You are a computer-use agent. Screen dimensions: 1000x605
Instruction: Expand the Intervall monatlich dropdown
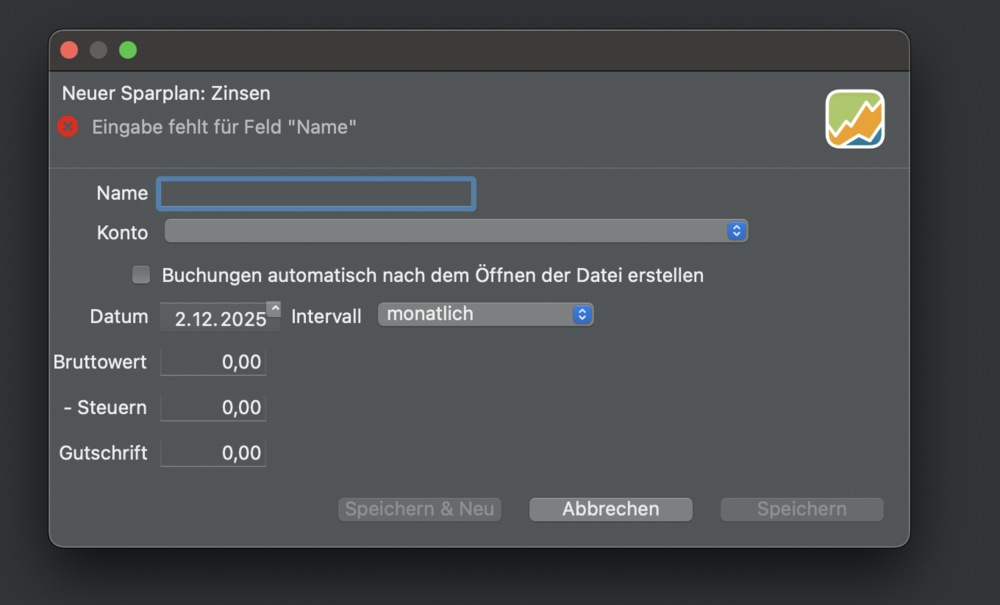pos(485,314)
